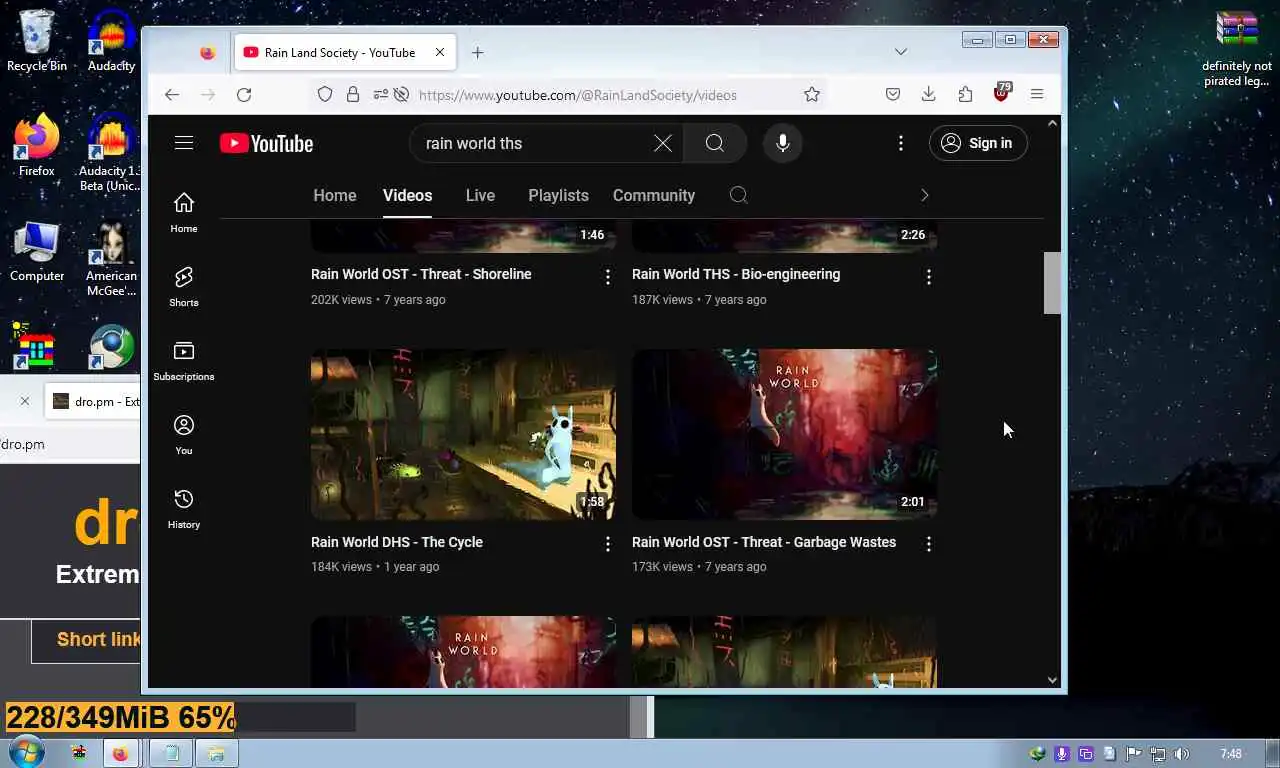Select the Videos tab
This screenshot has width=1280, height=768.
(407, 195)
